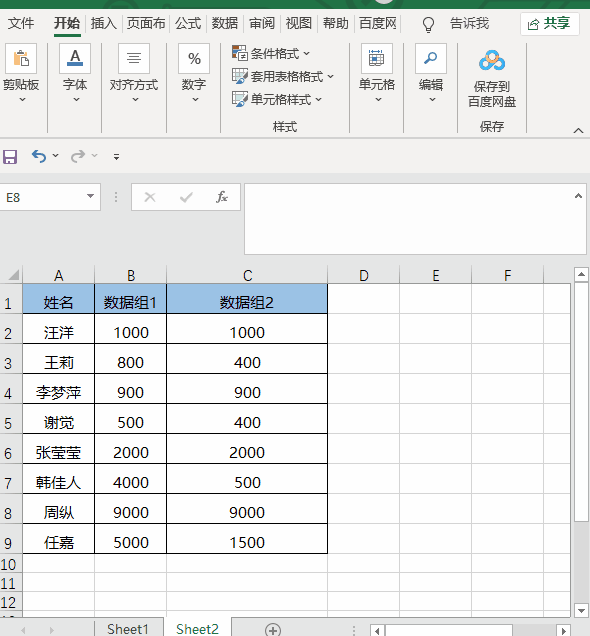The image size is (590, 636).
Task: Click inside the formula bar field
Action: pos(410,219)
